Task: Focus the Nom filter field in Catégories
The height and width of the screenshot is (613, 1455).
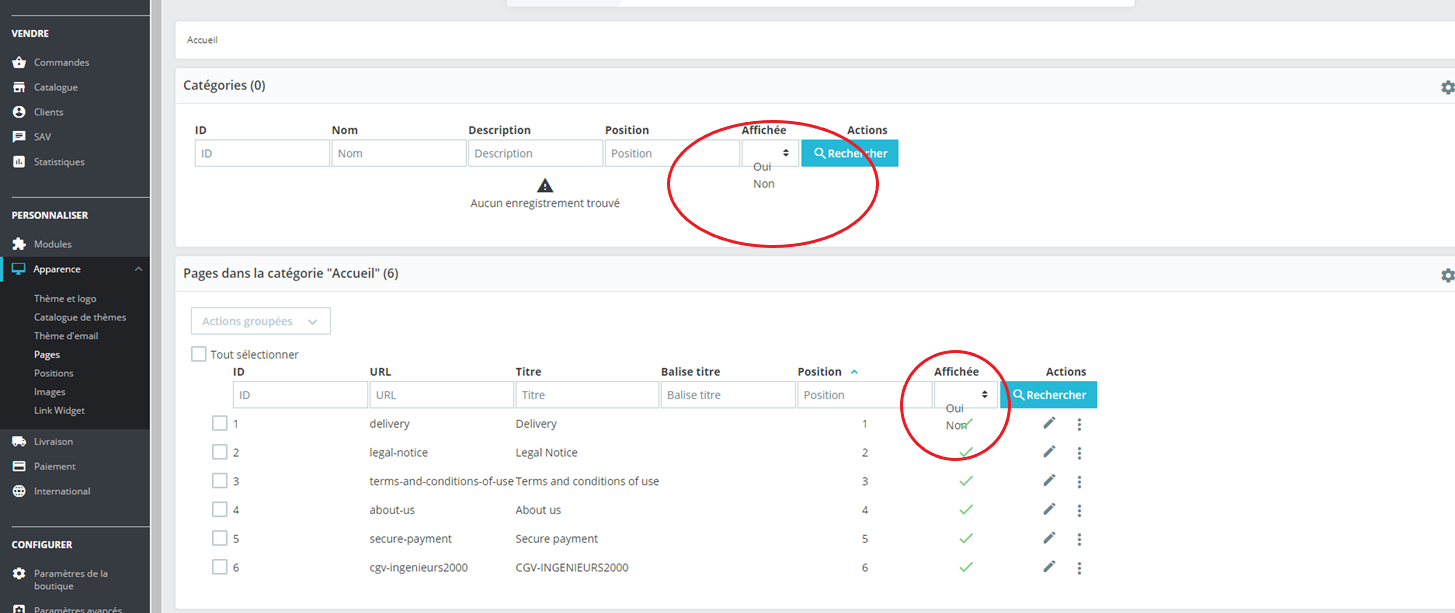Action: click(399, 153)
